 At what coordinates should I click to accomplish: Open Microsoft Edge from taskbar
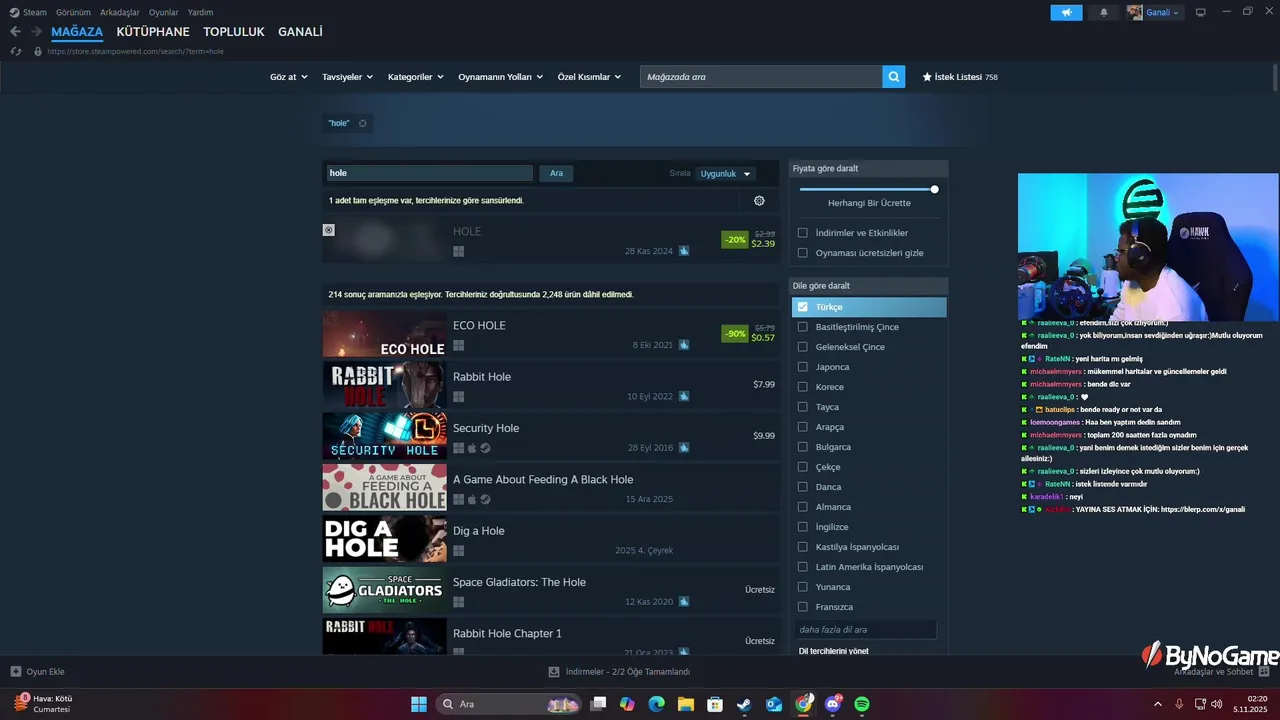(656, 704)
